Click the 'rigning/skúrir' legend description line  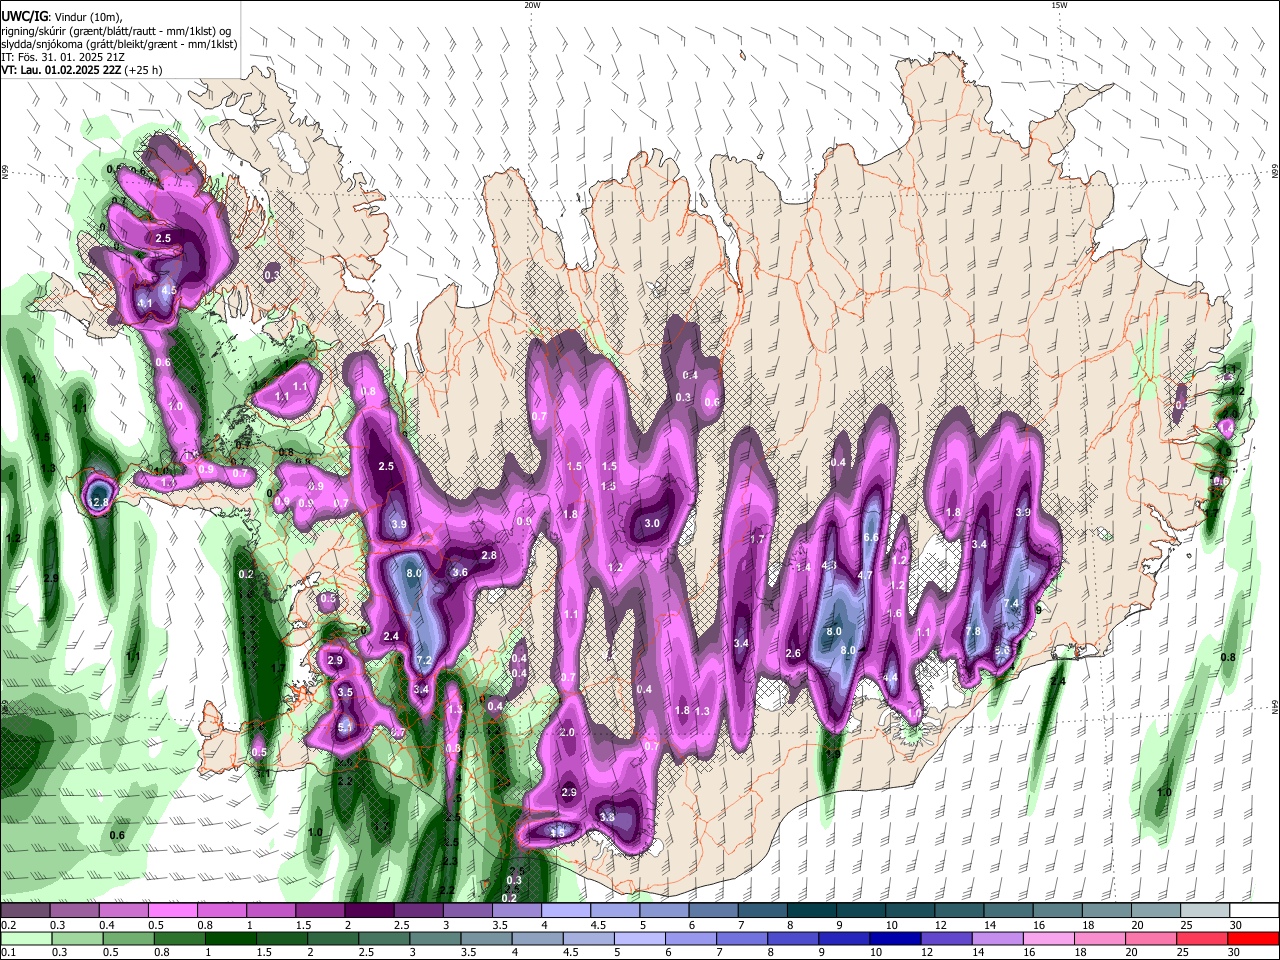(x=116, y=31)
